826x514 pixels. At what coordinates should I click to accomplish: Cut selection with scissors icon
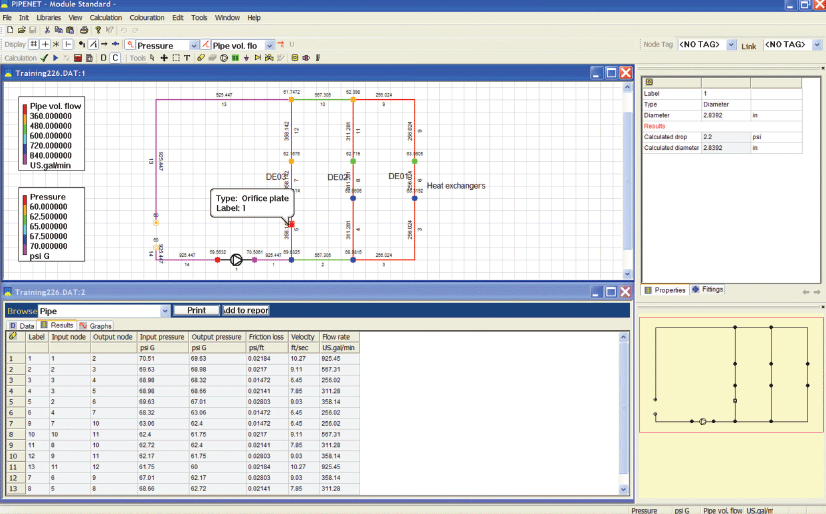point(47,31)
